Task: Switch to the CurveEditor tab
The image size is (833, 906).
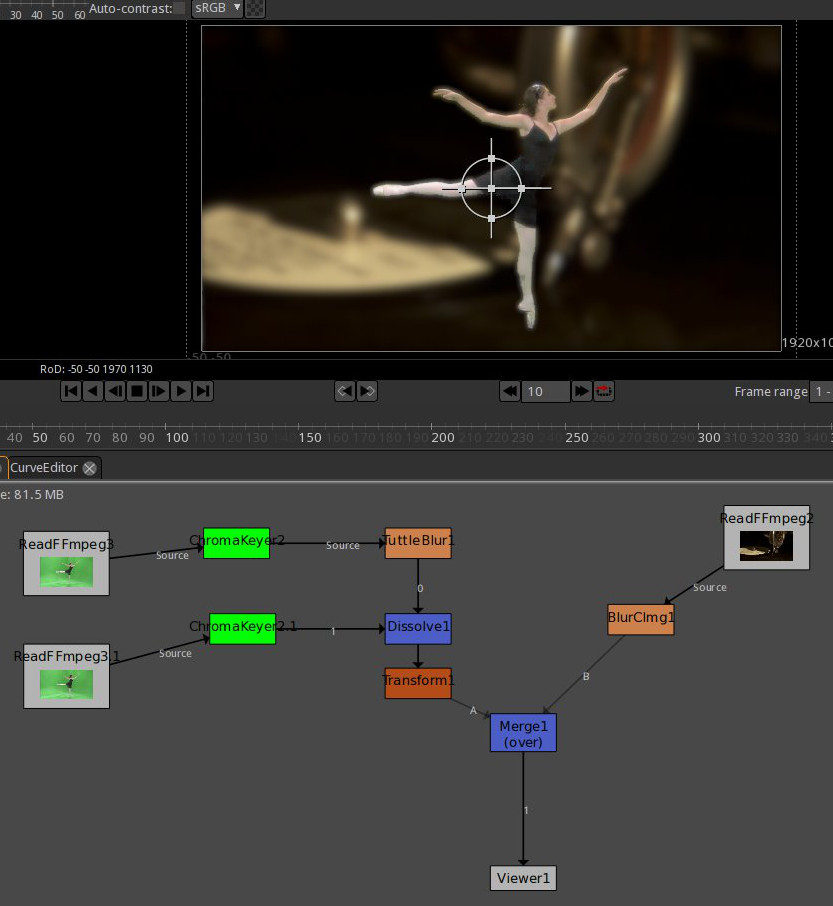Action: pos(44,468)
